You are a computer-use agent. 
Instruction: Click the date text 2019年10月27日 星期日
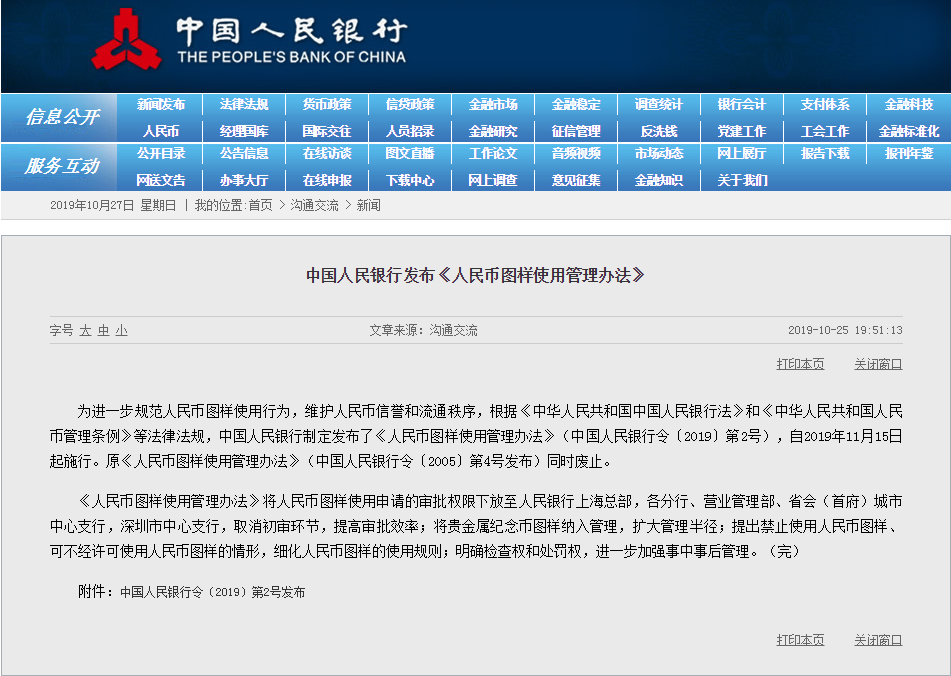pos(113,206)
